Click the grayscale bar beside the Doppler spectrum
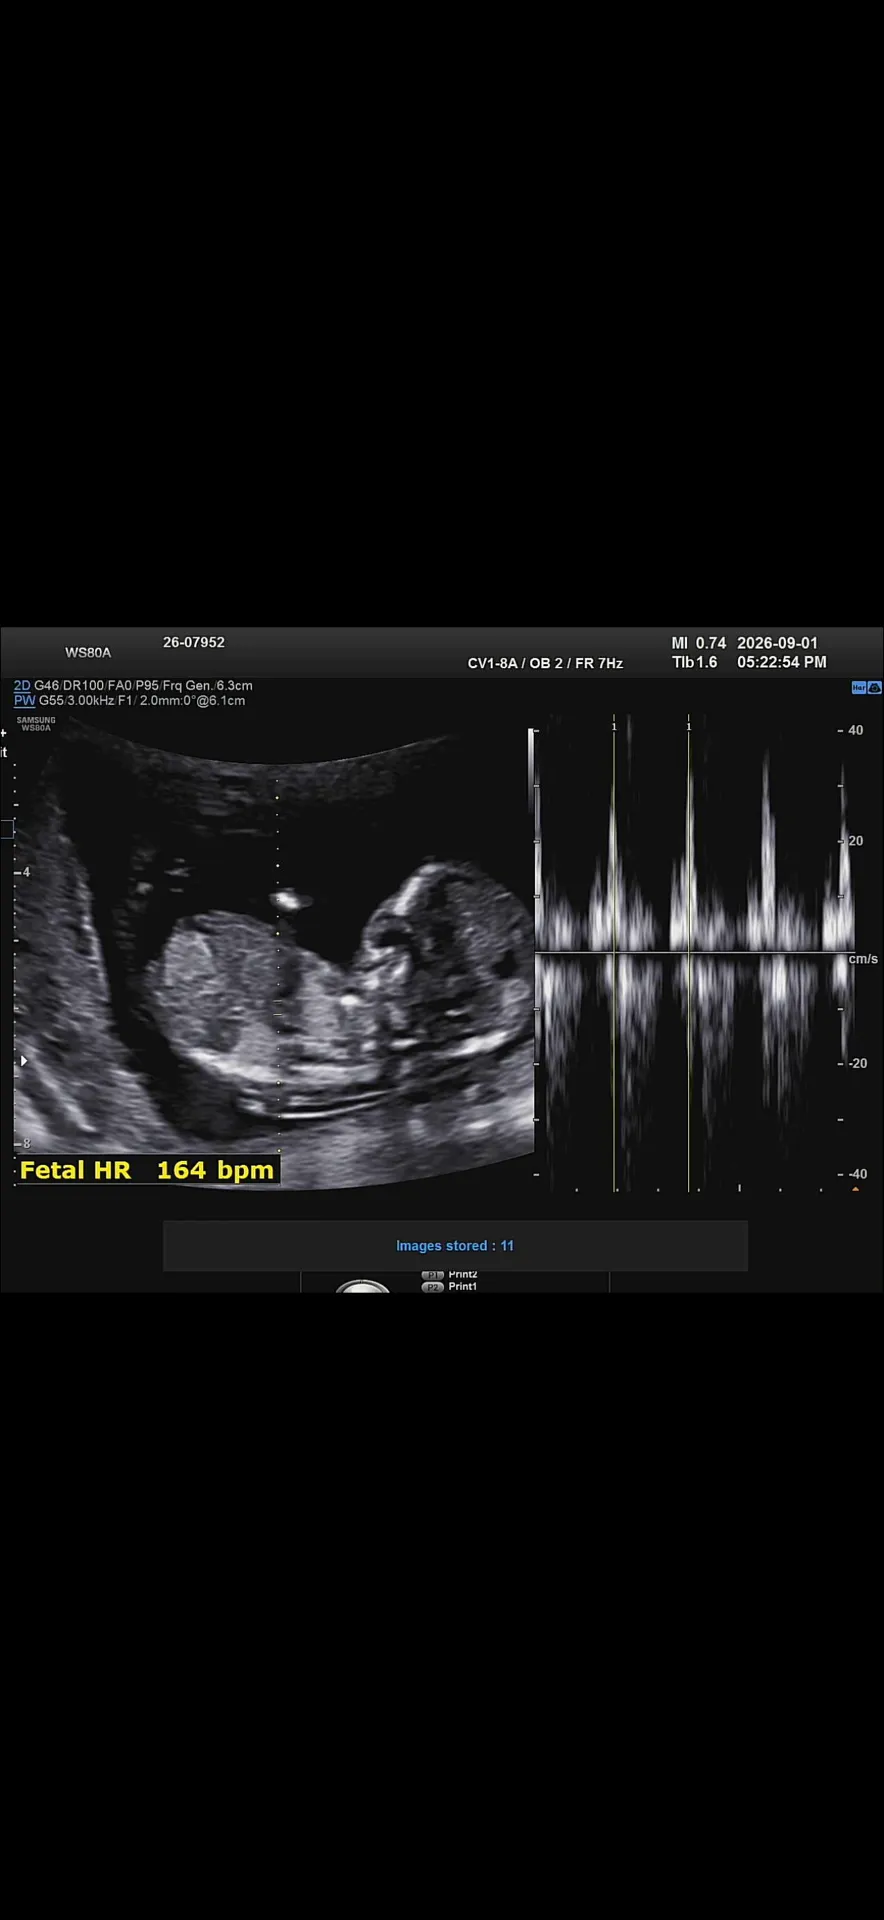Image resolution: width=884 pixels, height=1920 pixels. coord(531,770)
